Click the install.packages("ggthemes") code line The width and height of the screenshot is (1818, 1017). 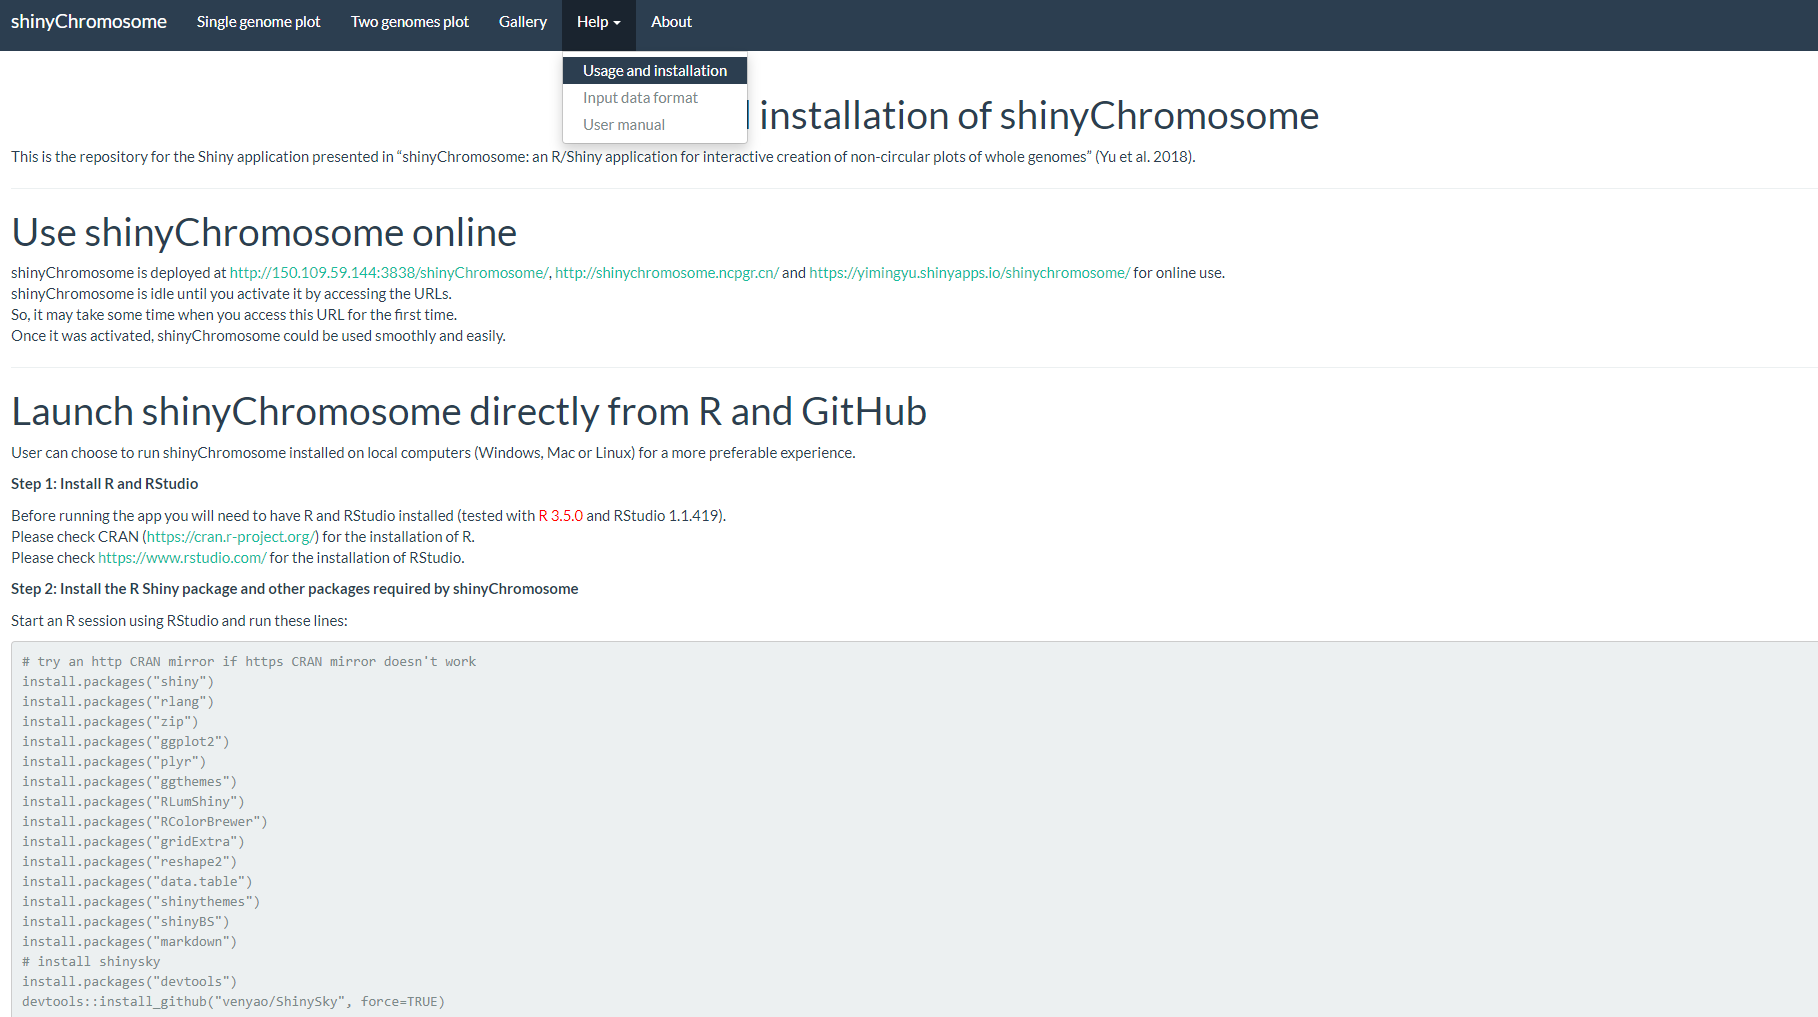click(130, 782)
